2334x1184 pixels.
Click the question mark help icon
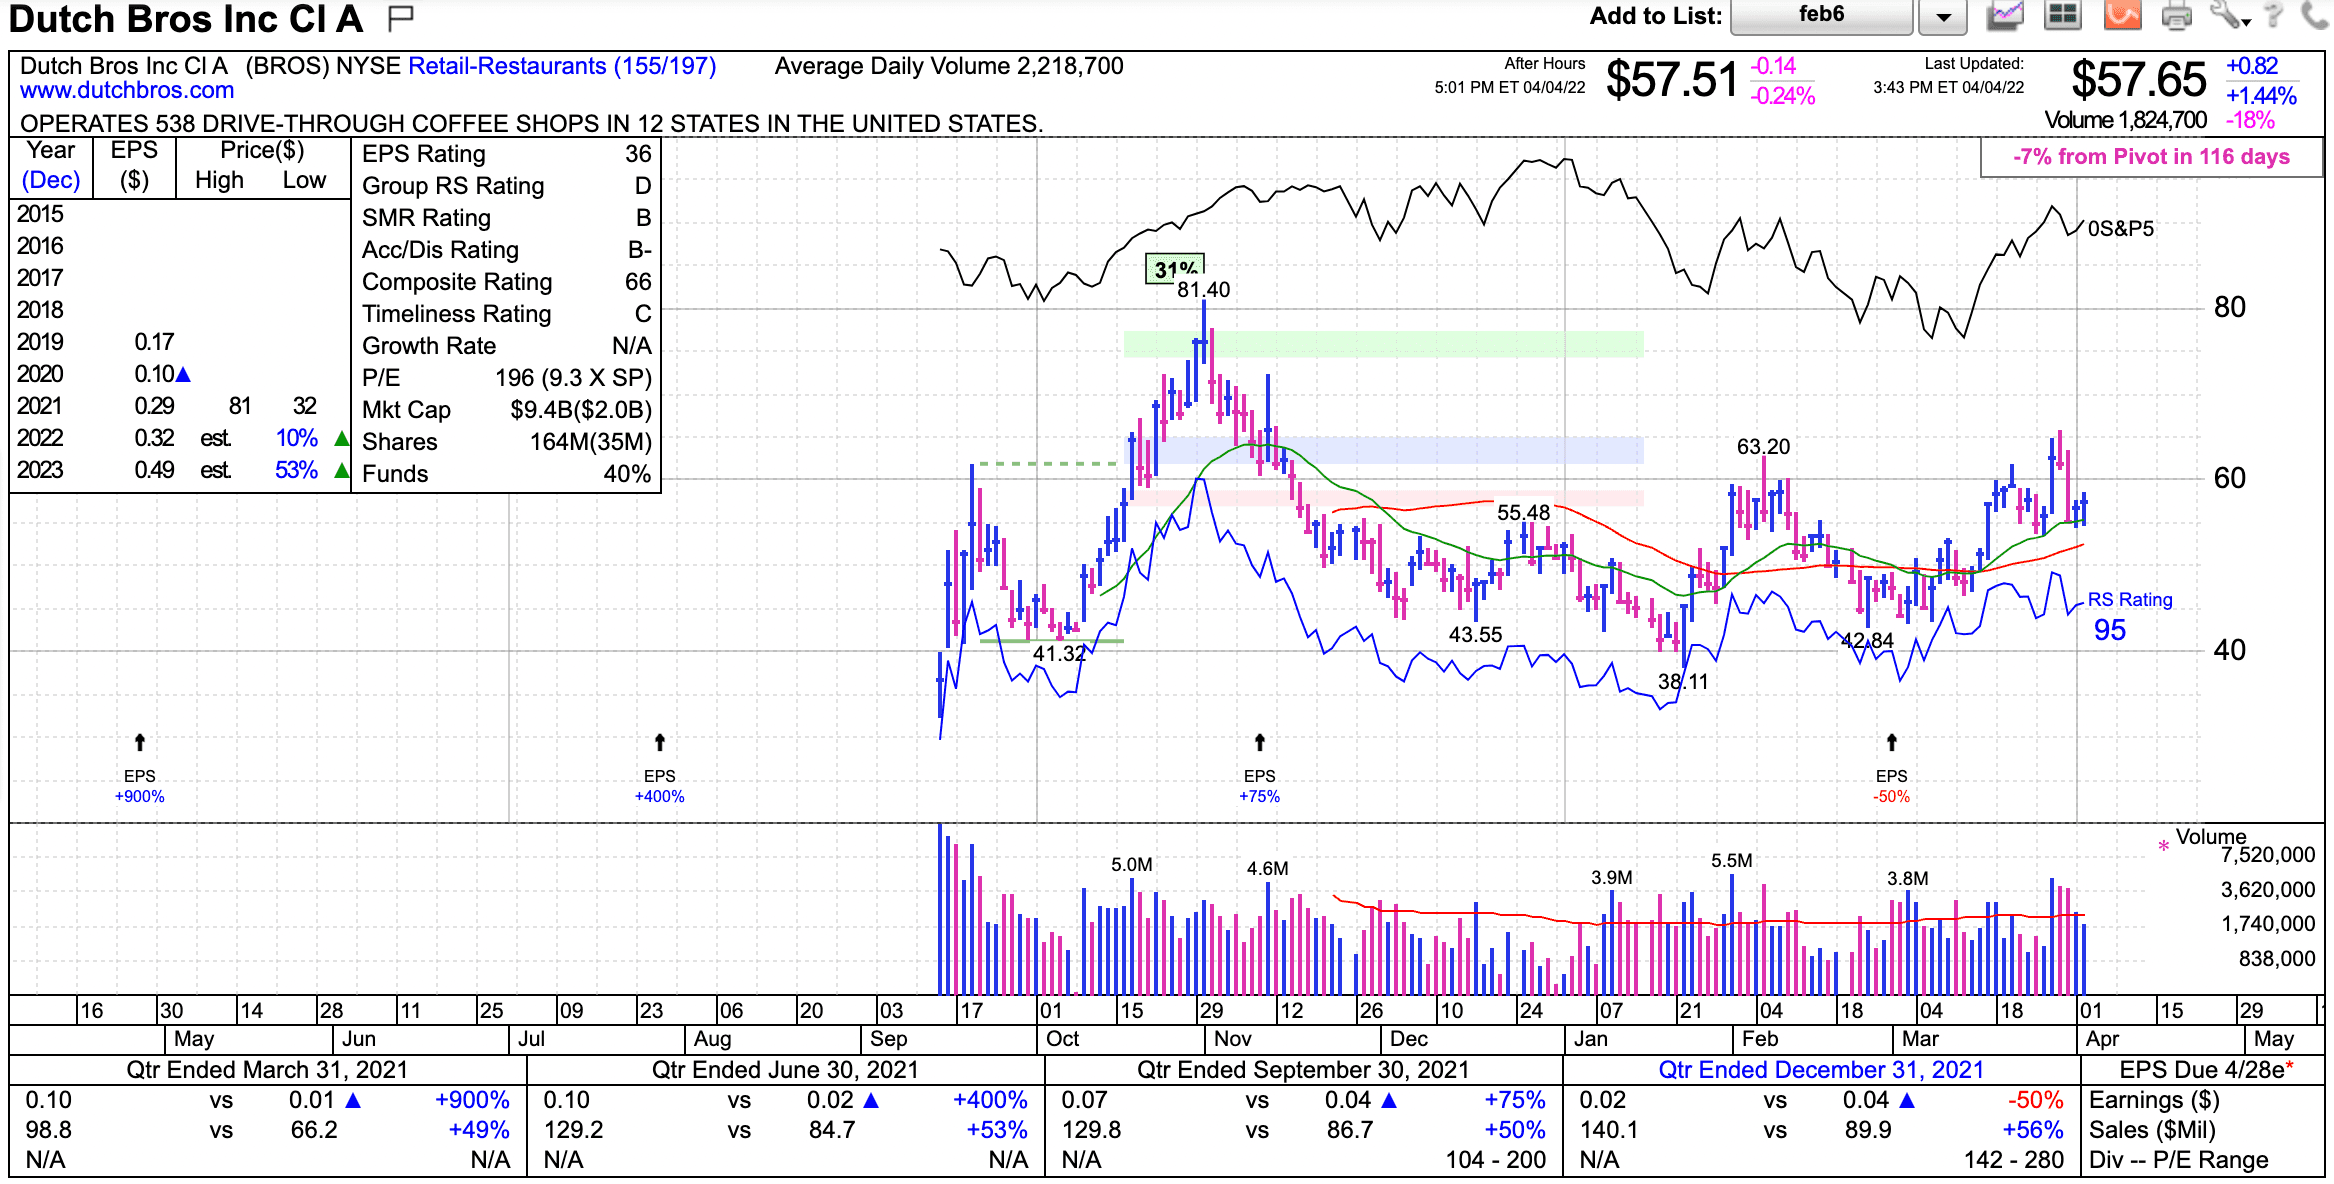coord(2273,15)
